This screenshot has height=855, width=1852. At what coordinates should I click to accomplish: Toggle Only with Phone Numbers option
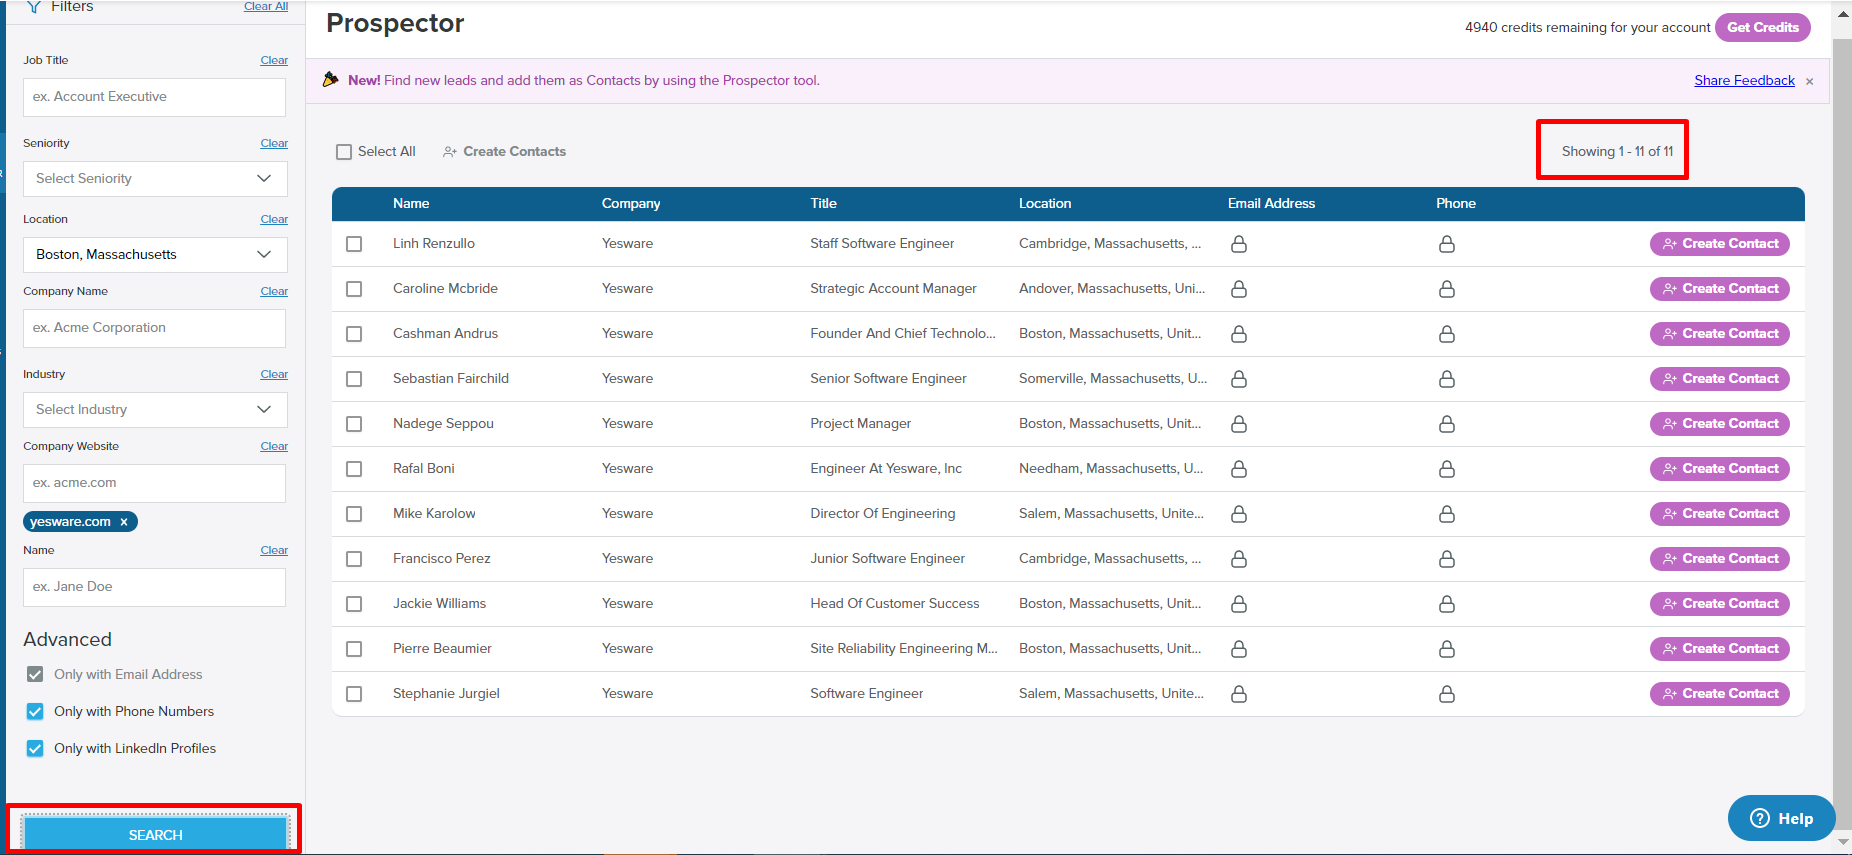[35, 711]
